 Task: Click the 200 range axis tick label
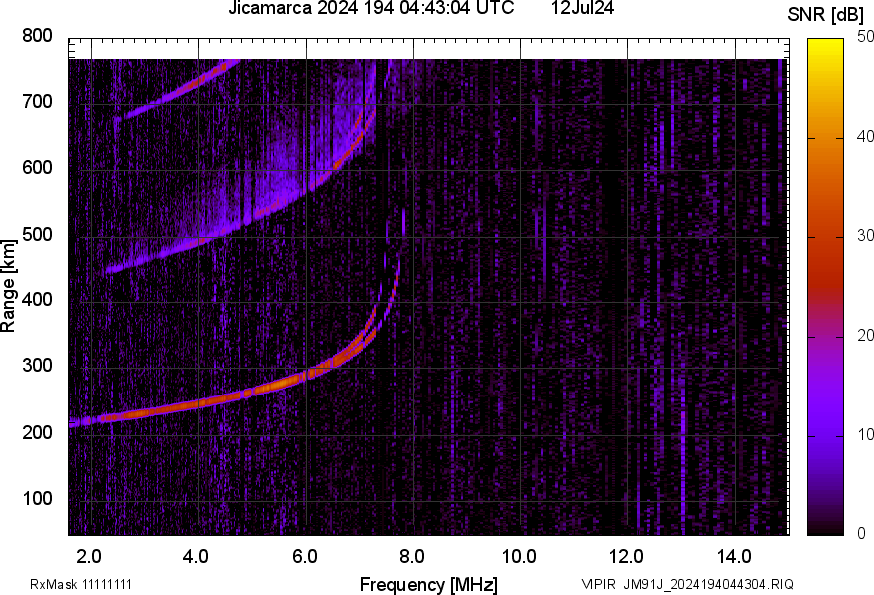point(37,432)
